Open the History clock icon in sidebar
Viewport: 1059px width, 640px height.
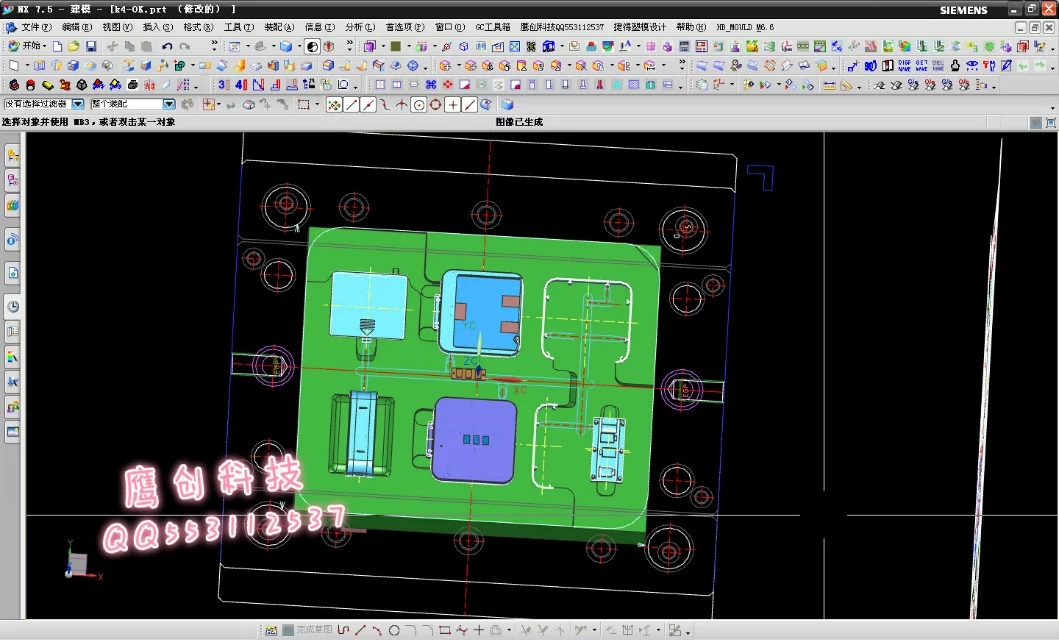tap(13, 306)
